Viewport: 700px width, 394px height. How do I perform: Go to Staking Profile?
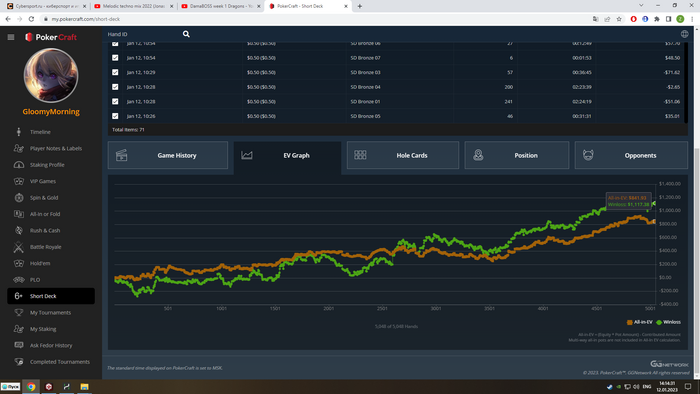tap(47, 165)
